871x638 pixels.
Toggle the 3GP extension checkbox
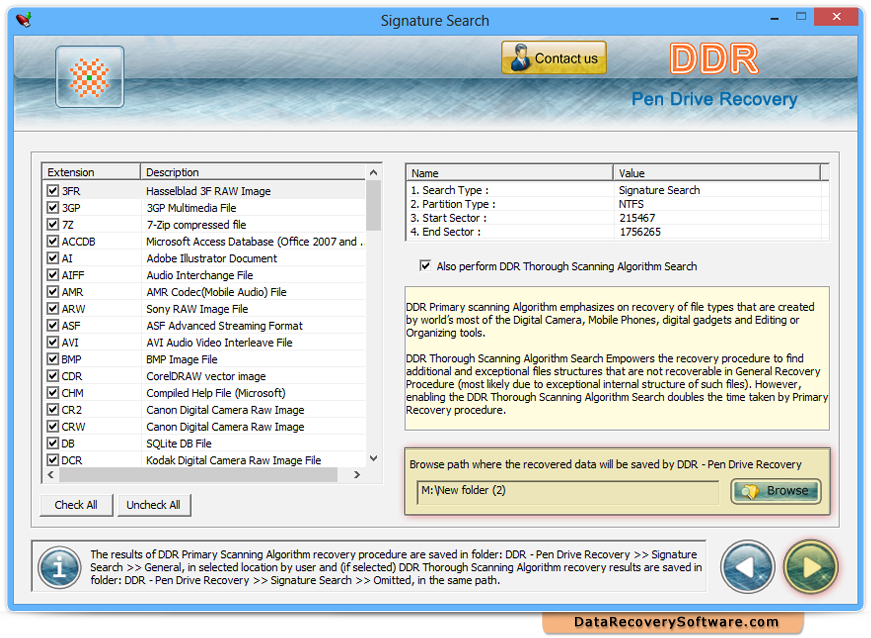(53, 208)
